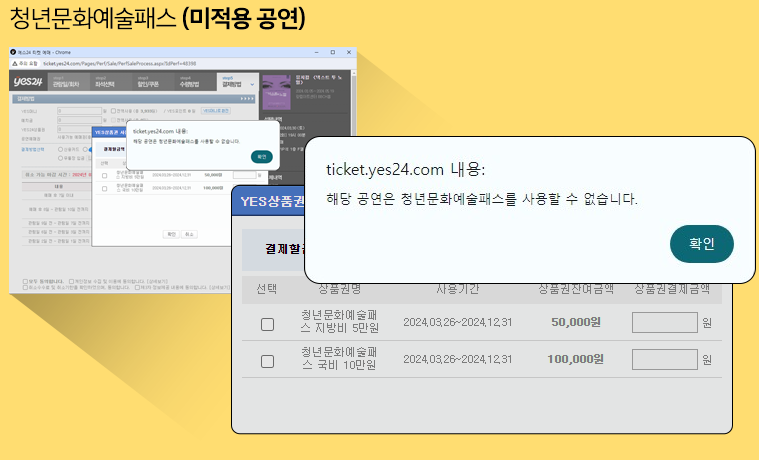759x460 pixels.
Task: Click enlarged alert message about 청년문화예술패스
Action: pyautogui.click(x=482, y=199)
